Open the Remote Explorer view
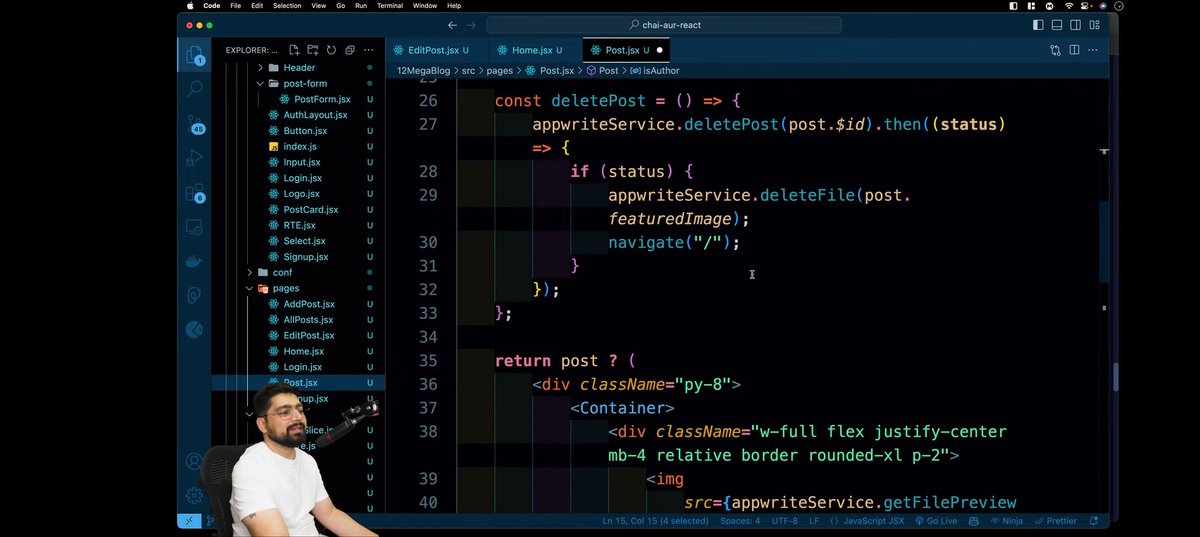1200x537 pixels. (195, 227)
